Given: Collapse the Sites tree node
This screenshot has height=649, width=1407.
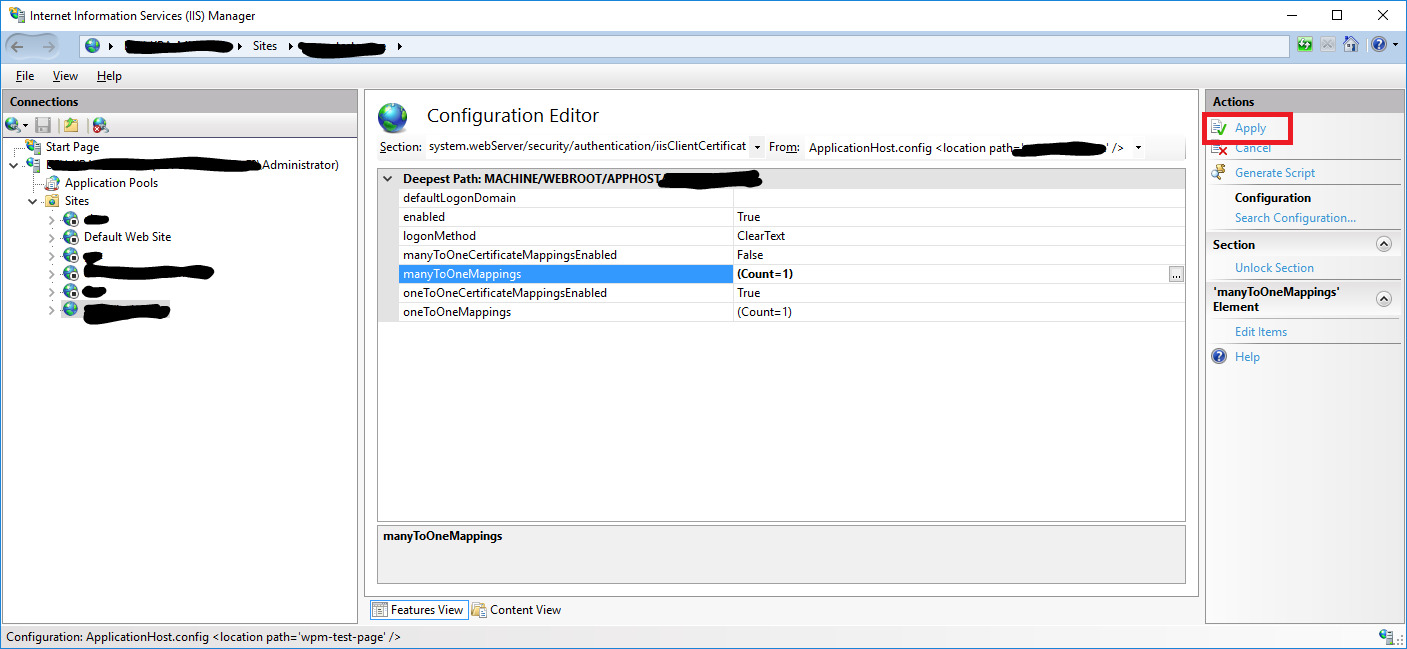Looking at the screenshot, I should tap(32, 201).
